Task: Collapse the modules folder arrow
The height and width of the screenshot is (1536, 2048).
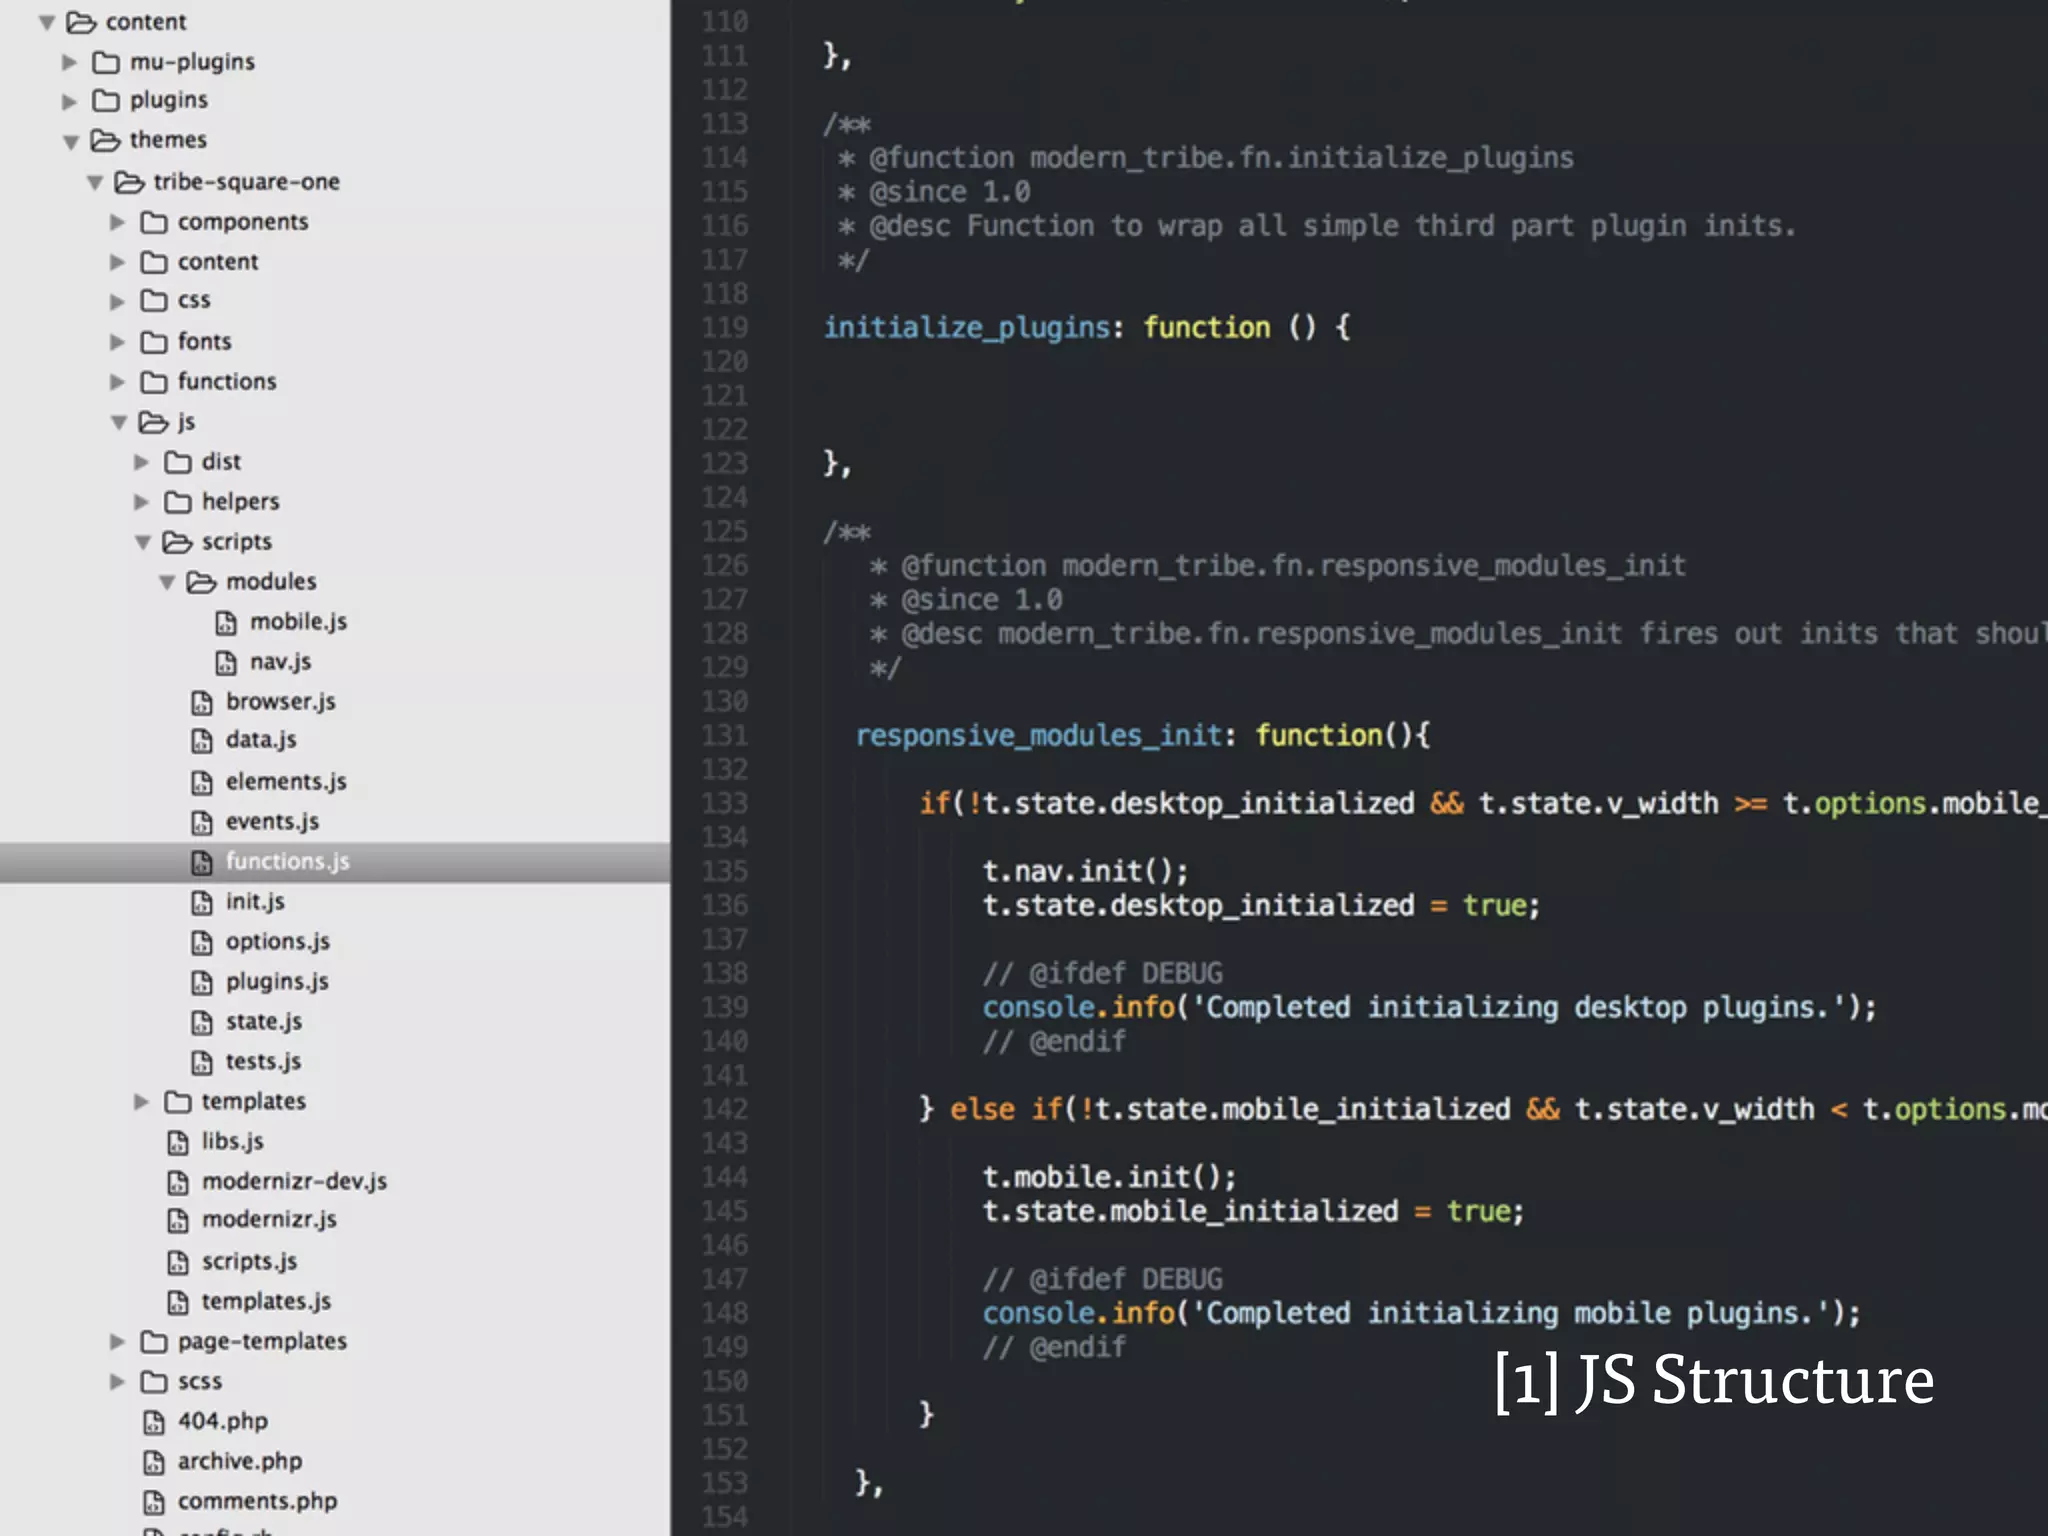Action: click(x=166, y=583)
